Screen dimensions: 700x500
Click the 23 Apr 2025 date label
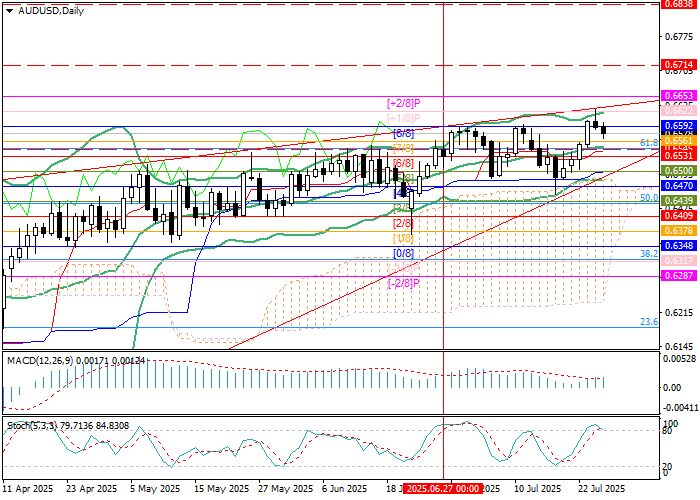(x=92, y=488)
